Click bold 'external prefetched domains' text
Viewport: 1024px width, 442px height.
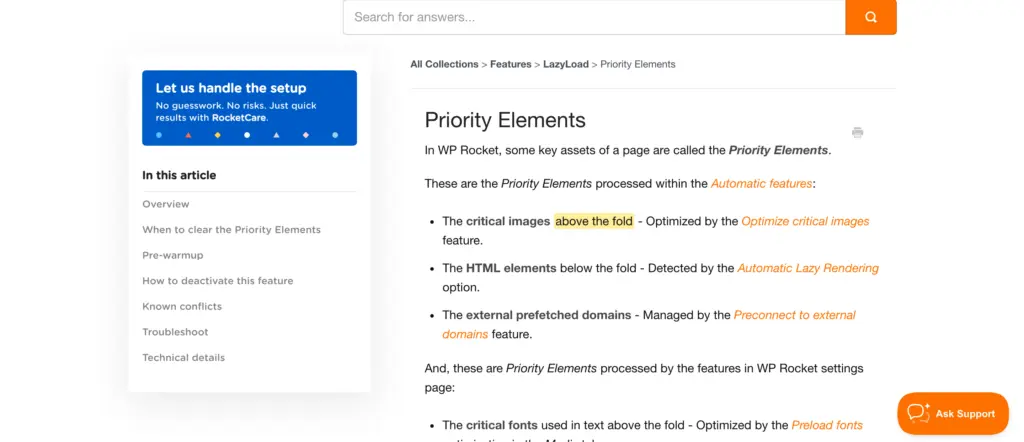pyautogui.click(x=549, y=315)
